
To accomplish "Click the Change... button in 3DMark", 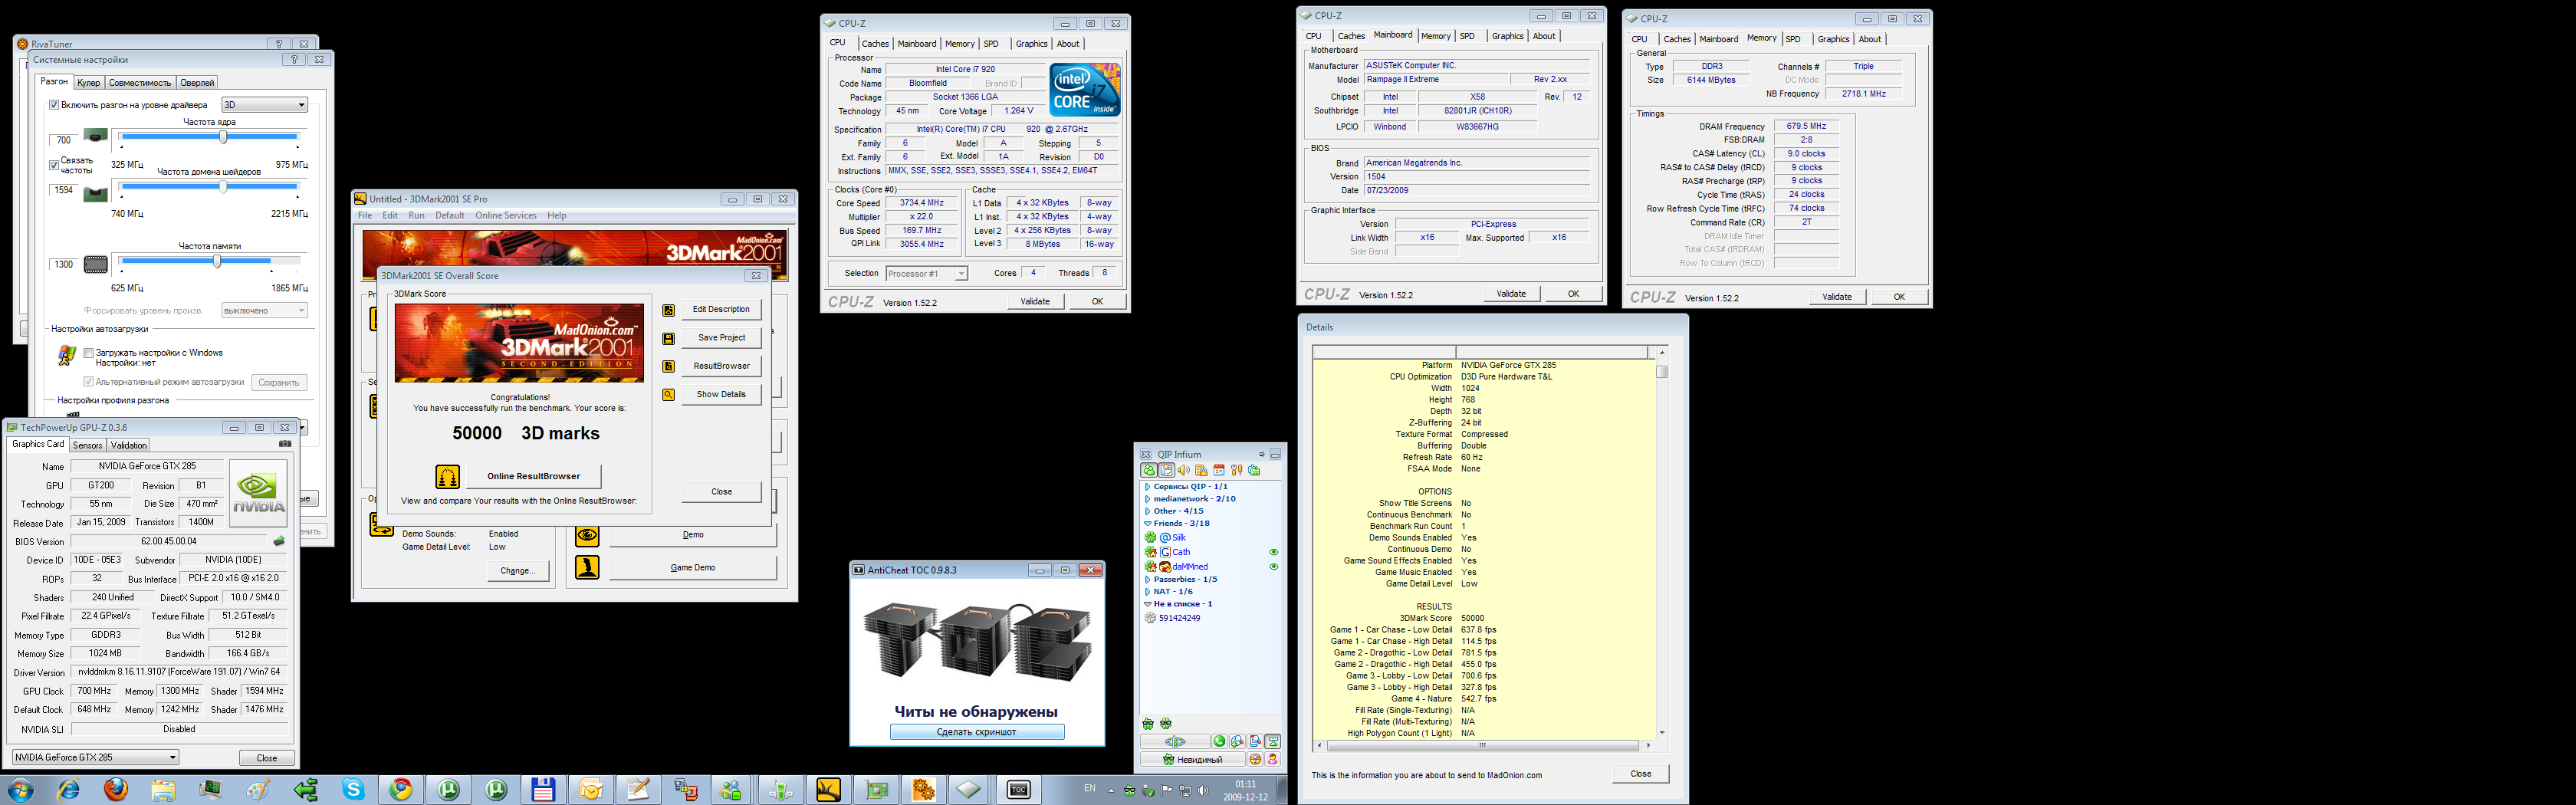I will [x=518, y=571].
